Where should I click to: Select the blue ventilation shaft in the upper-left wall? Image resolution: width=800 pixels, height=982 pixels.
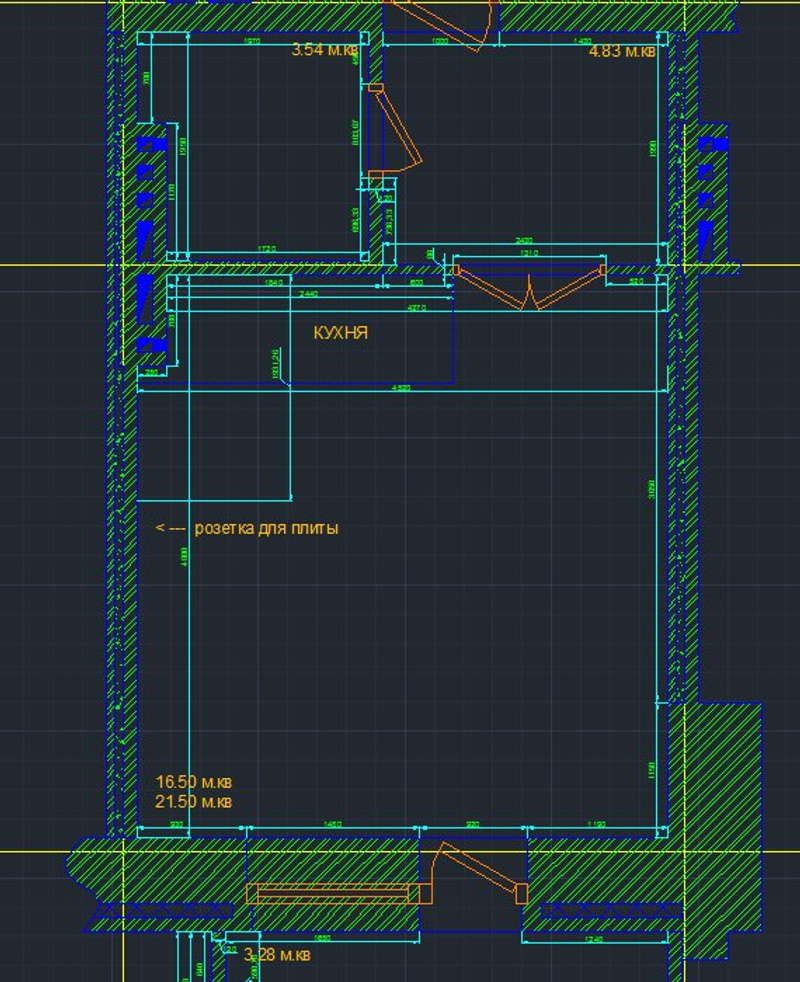tap(151, 190)
